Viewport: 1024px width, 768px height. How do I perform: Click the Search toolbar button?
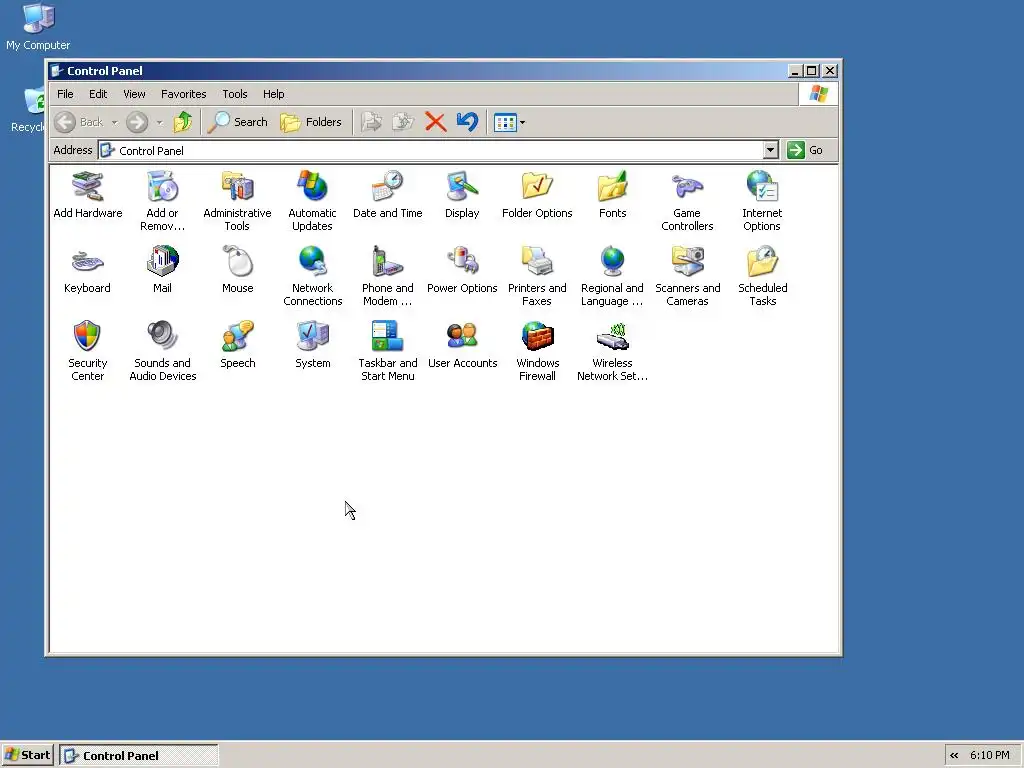pos(238,122)
